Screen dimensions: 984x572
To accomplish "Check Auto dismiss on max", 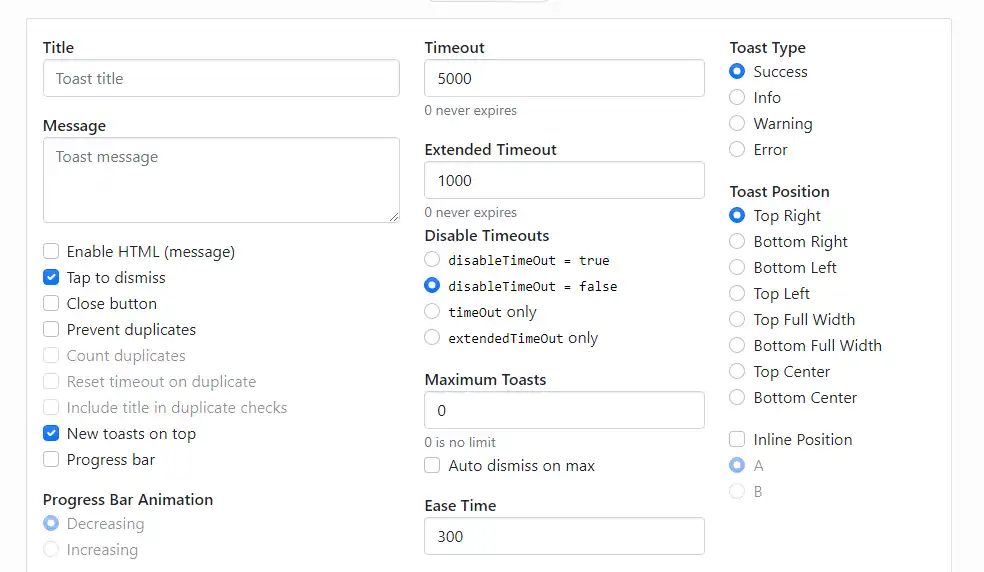I will [x=432, y=466].
